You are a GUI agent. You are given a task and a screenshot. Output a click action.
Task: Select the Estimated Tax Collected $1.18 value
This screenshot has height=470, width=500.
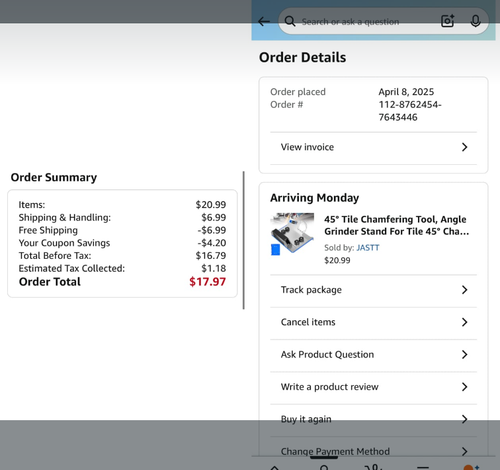pyautogui.click(x=214, y=268)
